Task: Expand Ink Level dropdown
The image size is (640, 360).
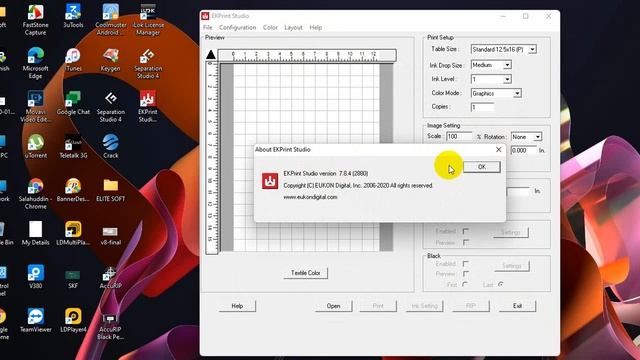Action: [x=507, y=79]
